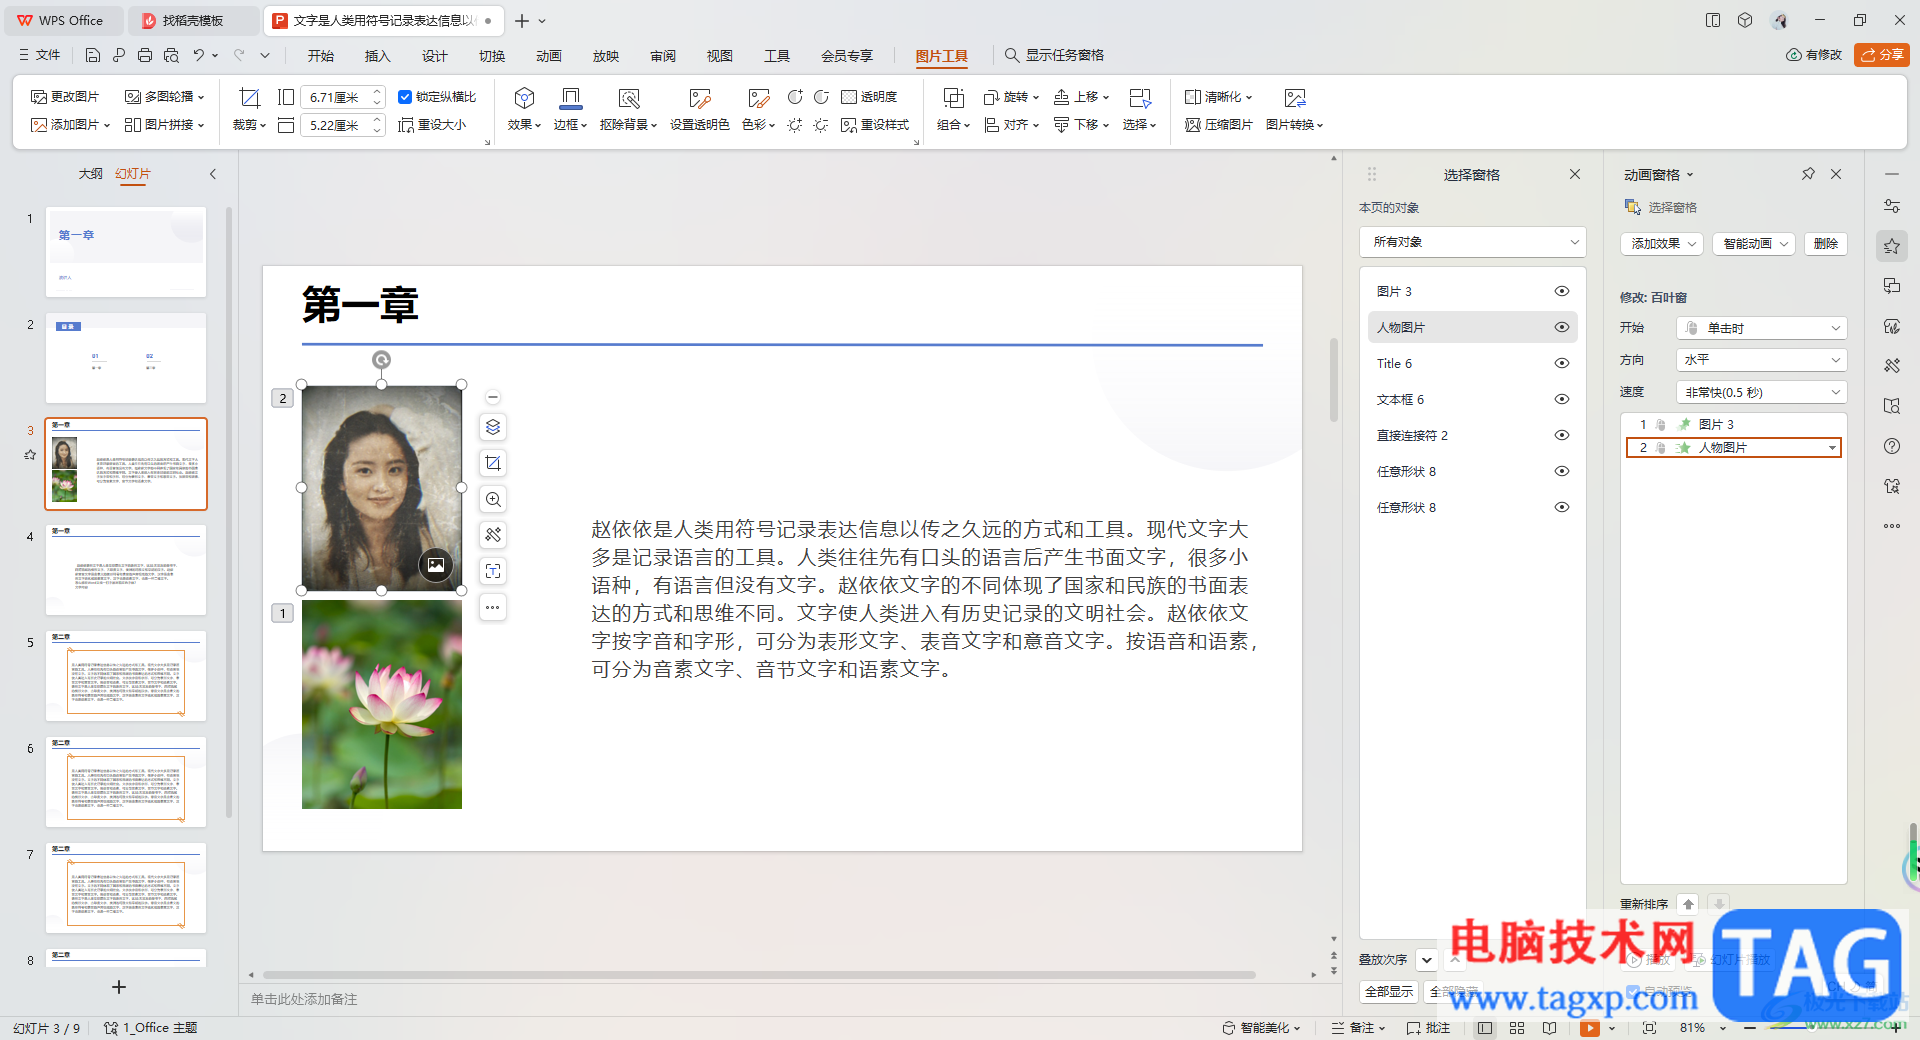Click the 全部显示 show all button
This screenshot has height=1040, width=1920.
tap(1389, 991)
